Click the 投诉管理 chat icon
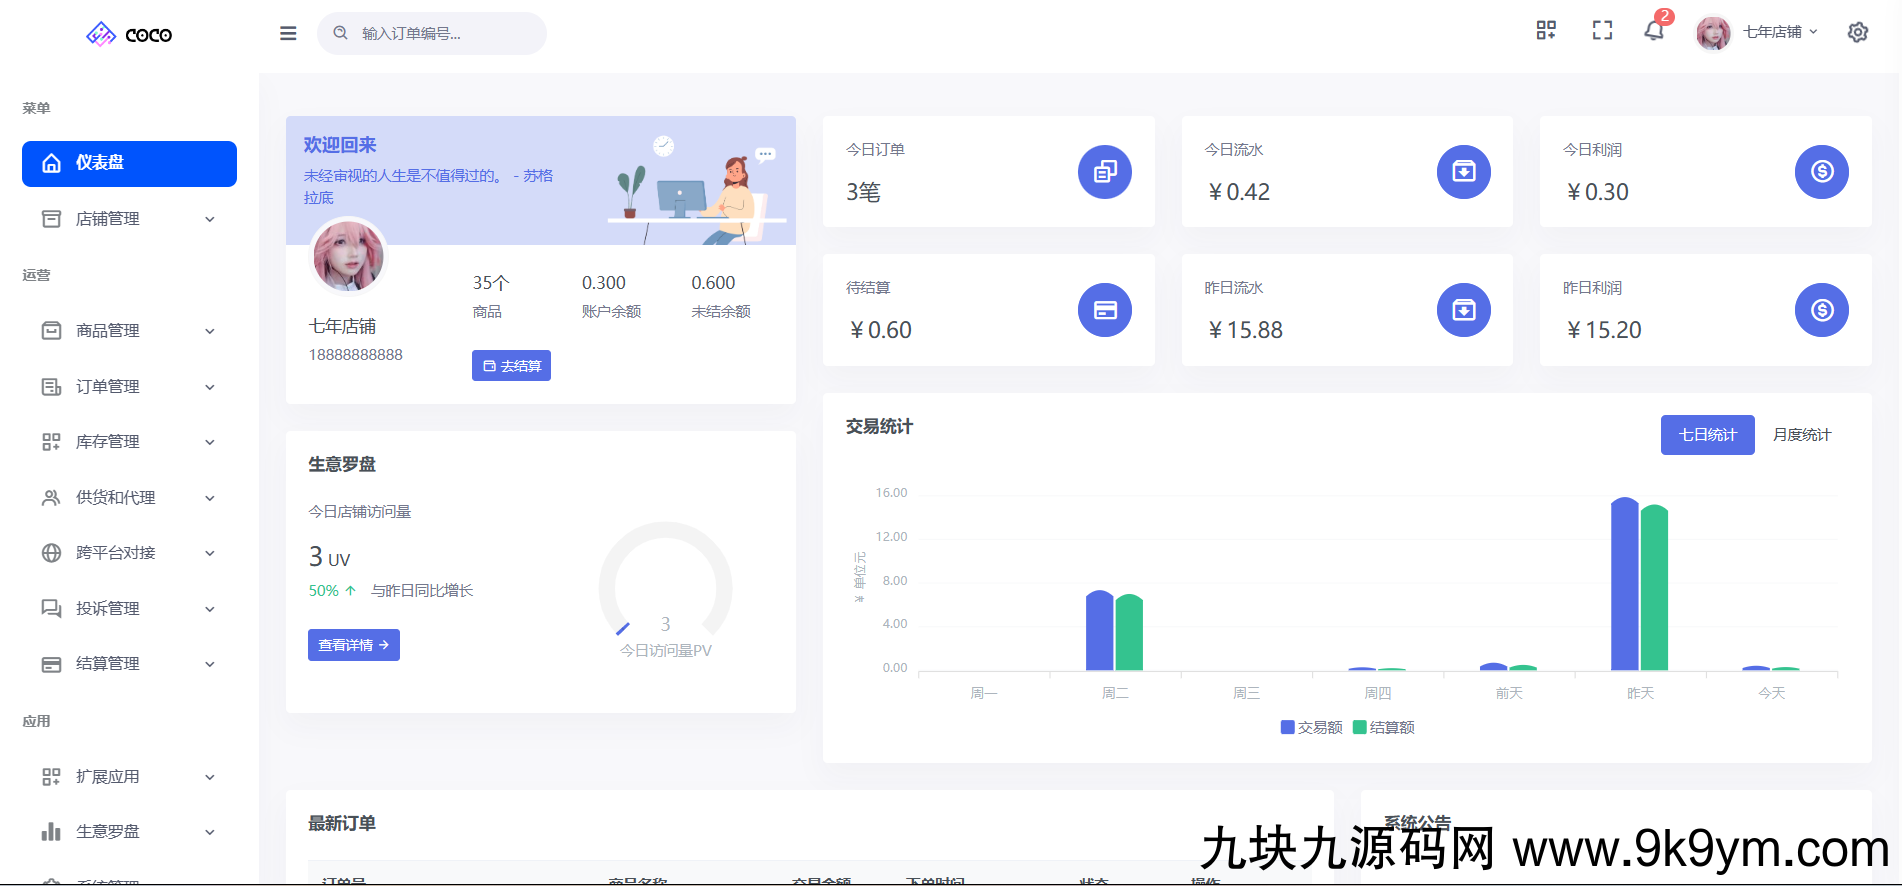Image resolution: width=1902 pixels, height=886 pixels. [x=51, y=609]
